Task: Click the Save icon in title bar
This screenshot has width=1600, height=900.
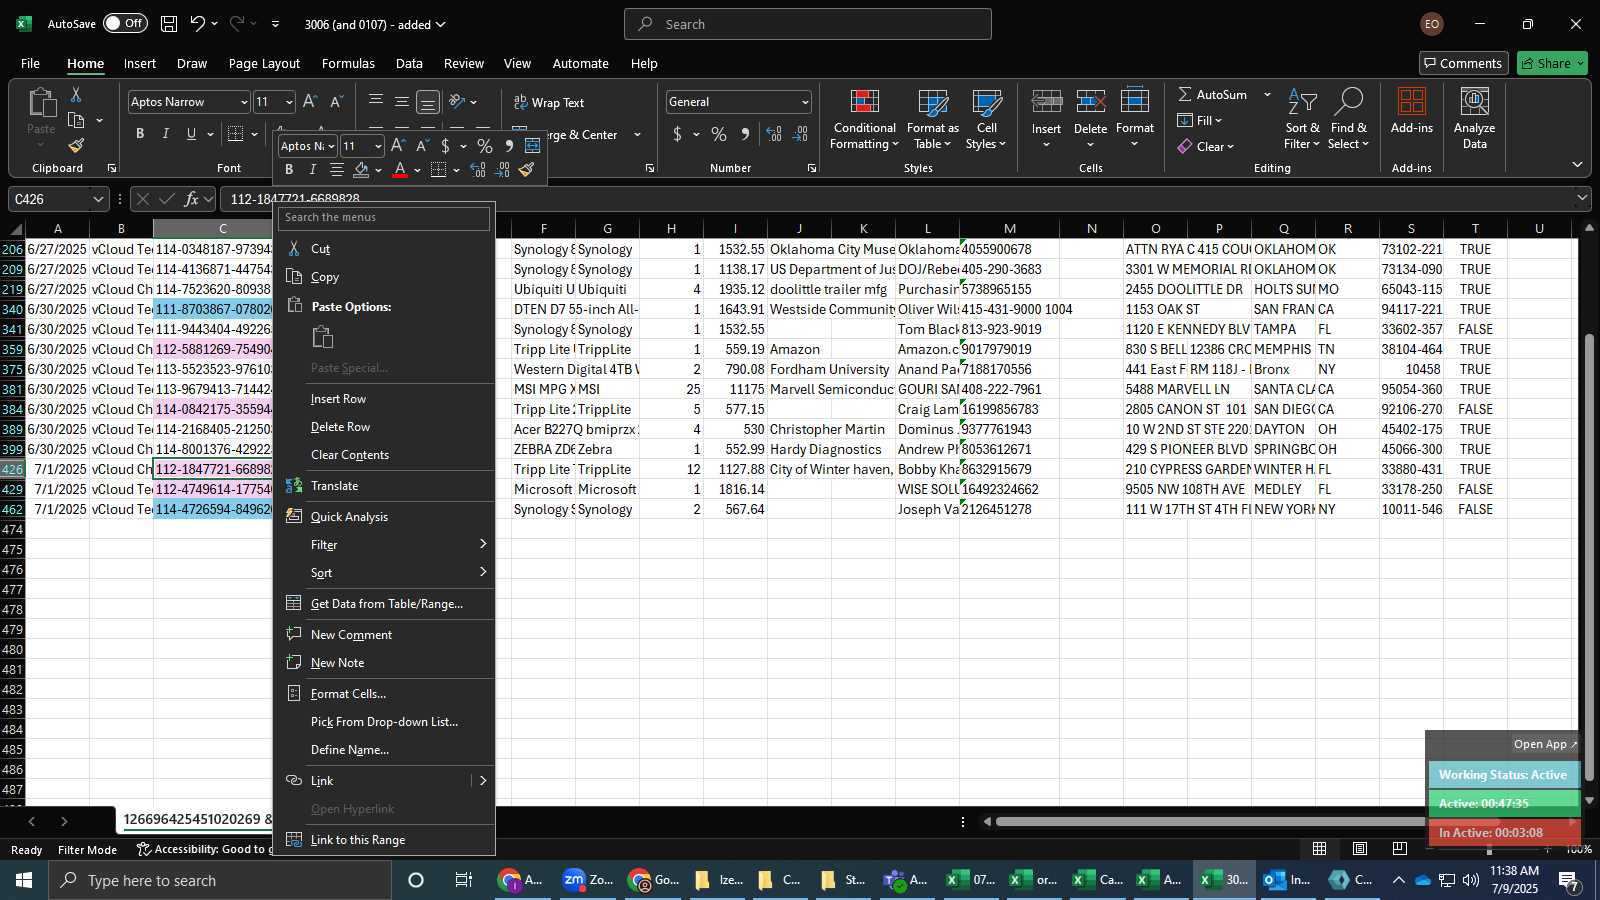Action: click(x=169, y=23)
